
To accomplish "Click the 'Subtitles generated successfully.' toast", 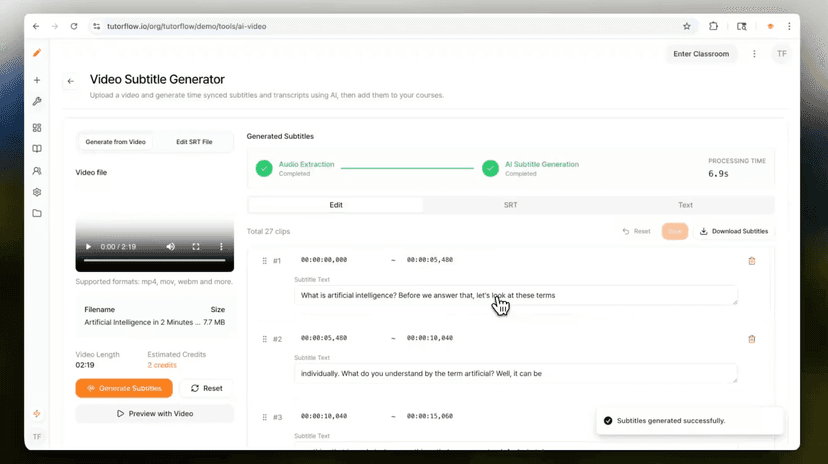I will point(690,421).
